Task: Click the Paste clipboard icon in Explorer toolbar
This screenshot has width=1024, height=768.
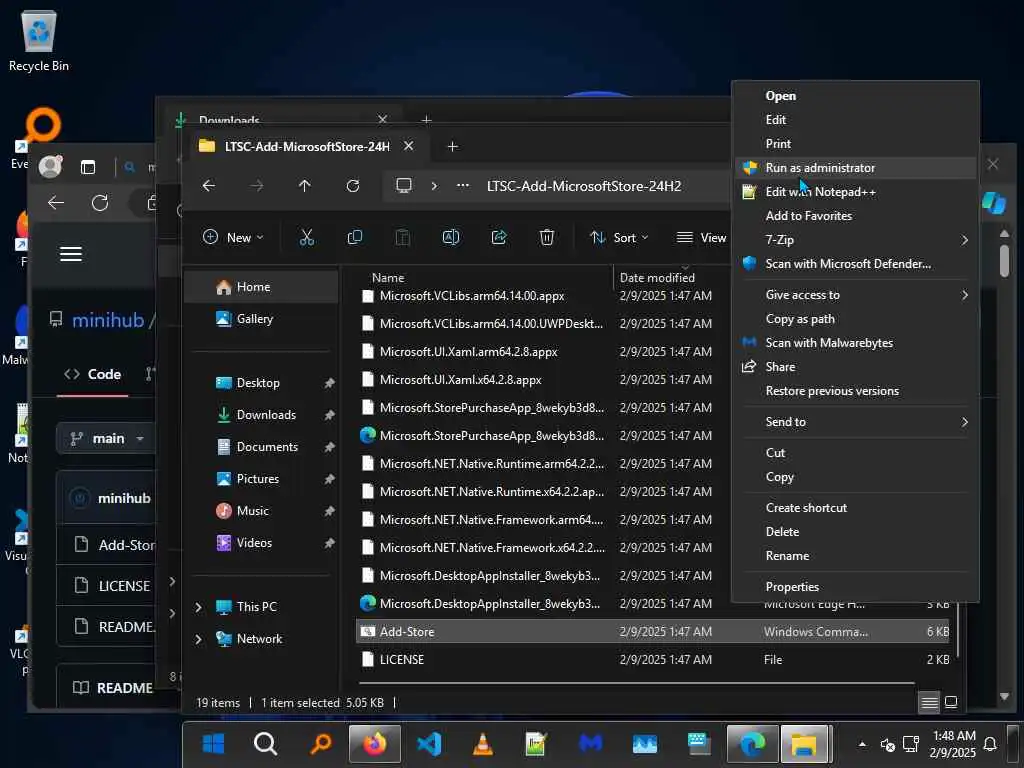Action: [403, 238]
